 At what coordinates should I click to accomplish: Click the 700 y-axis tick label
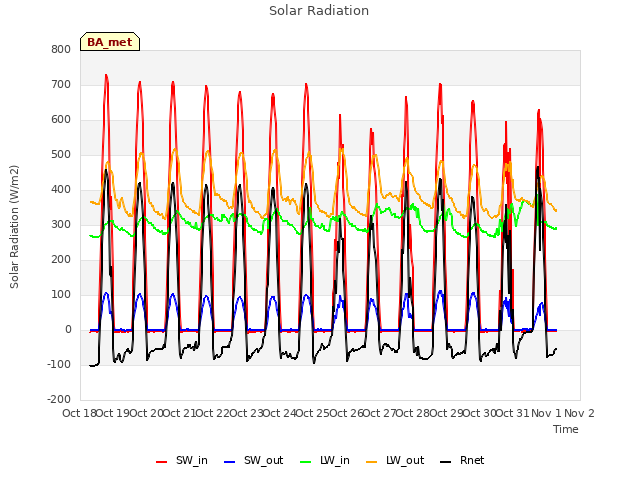coord(61,84)
